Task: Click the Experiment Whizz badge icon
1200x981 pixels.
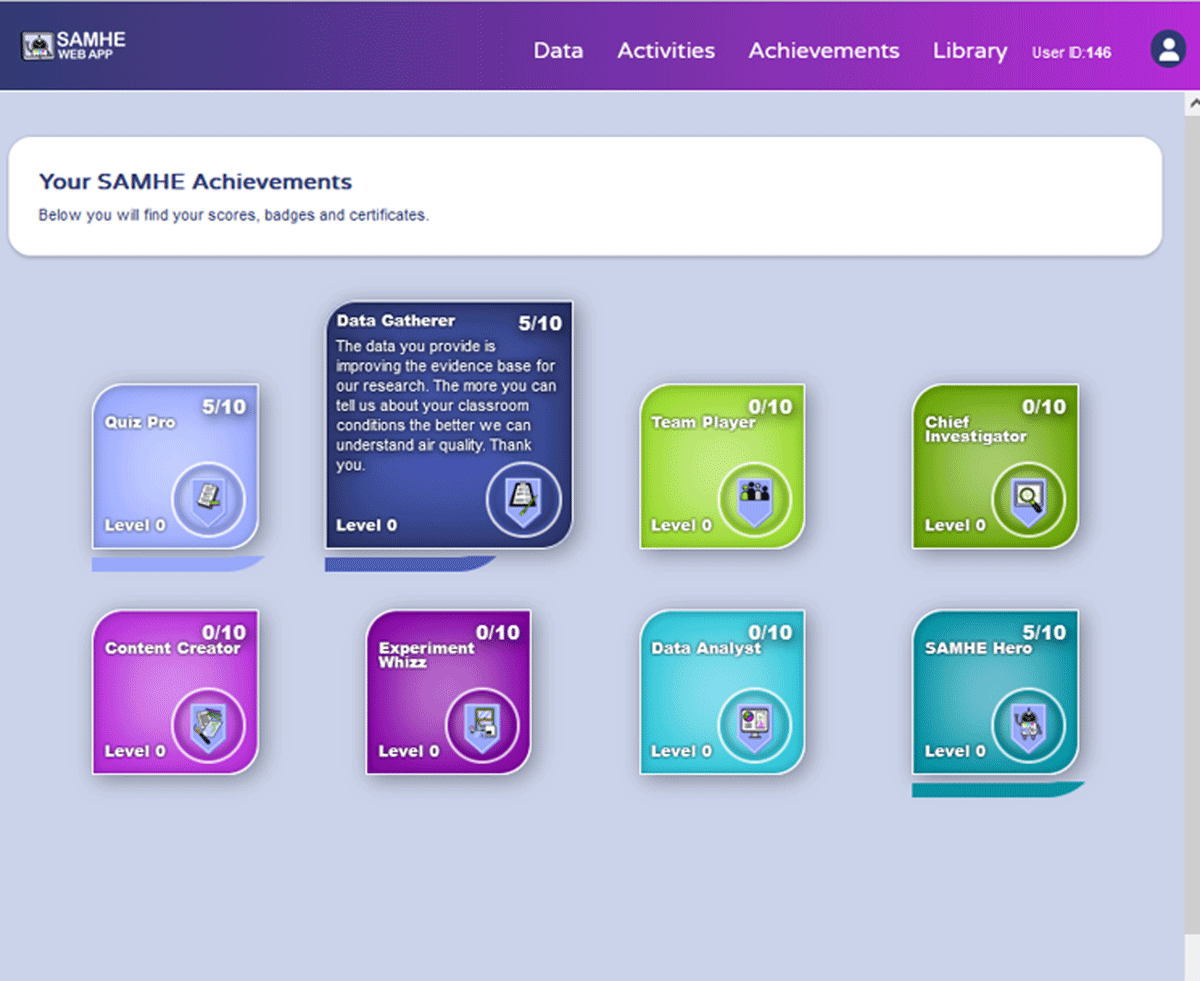Action: click(x=482, y=726)
